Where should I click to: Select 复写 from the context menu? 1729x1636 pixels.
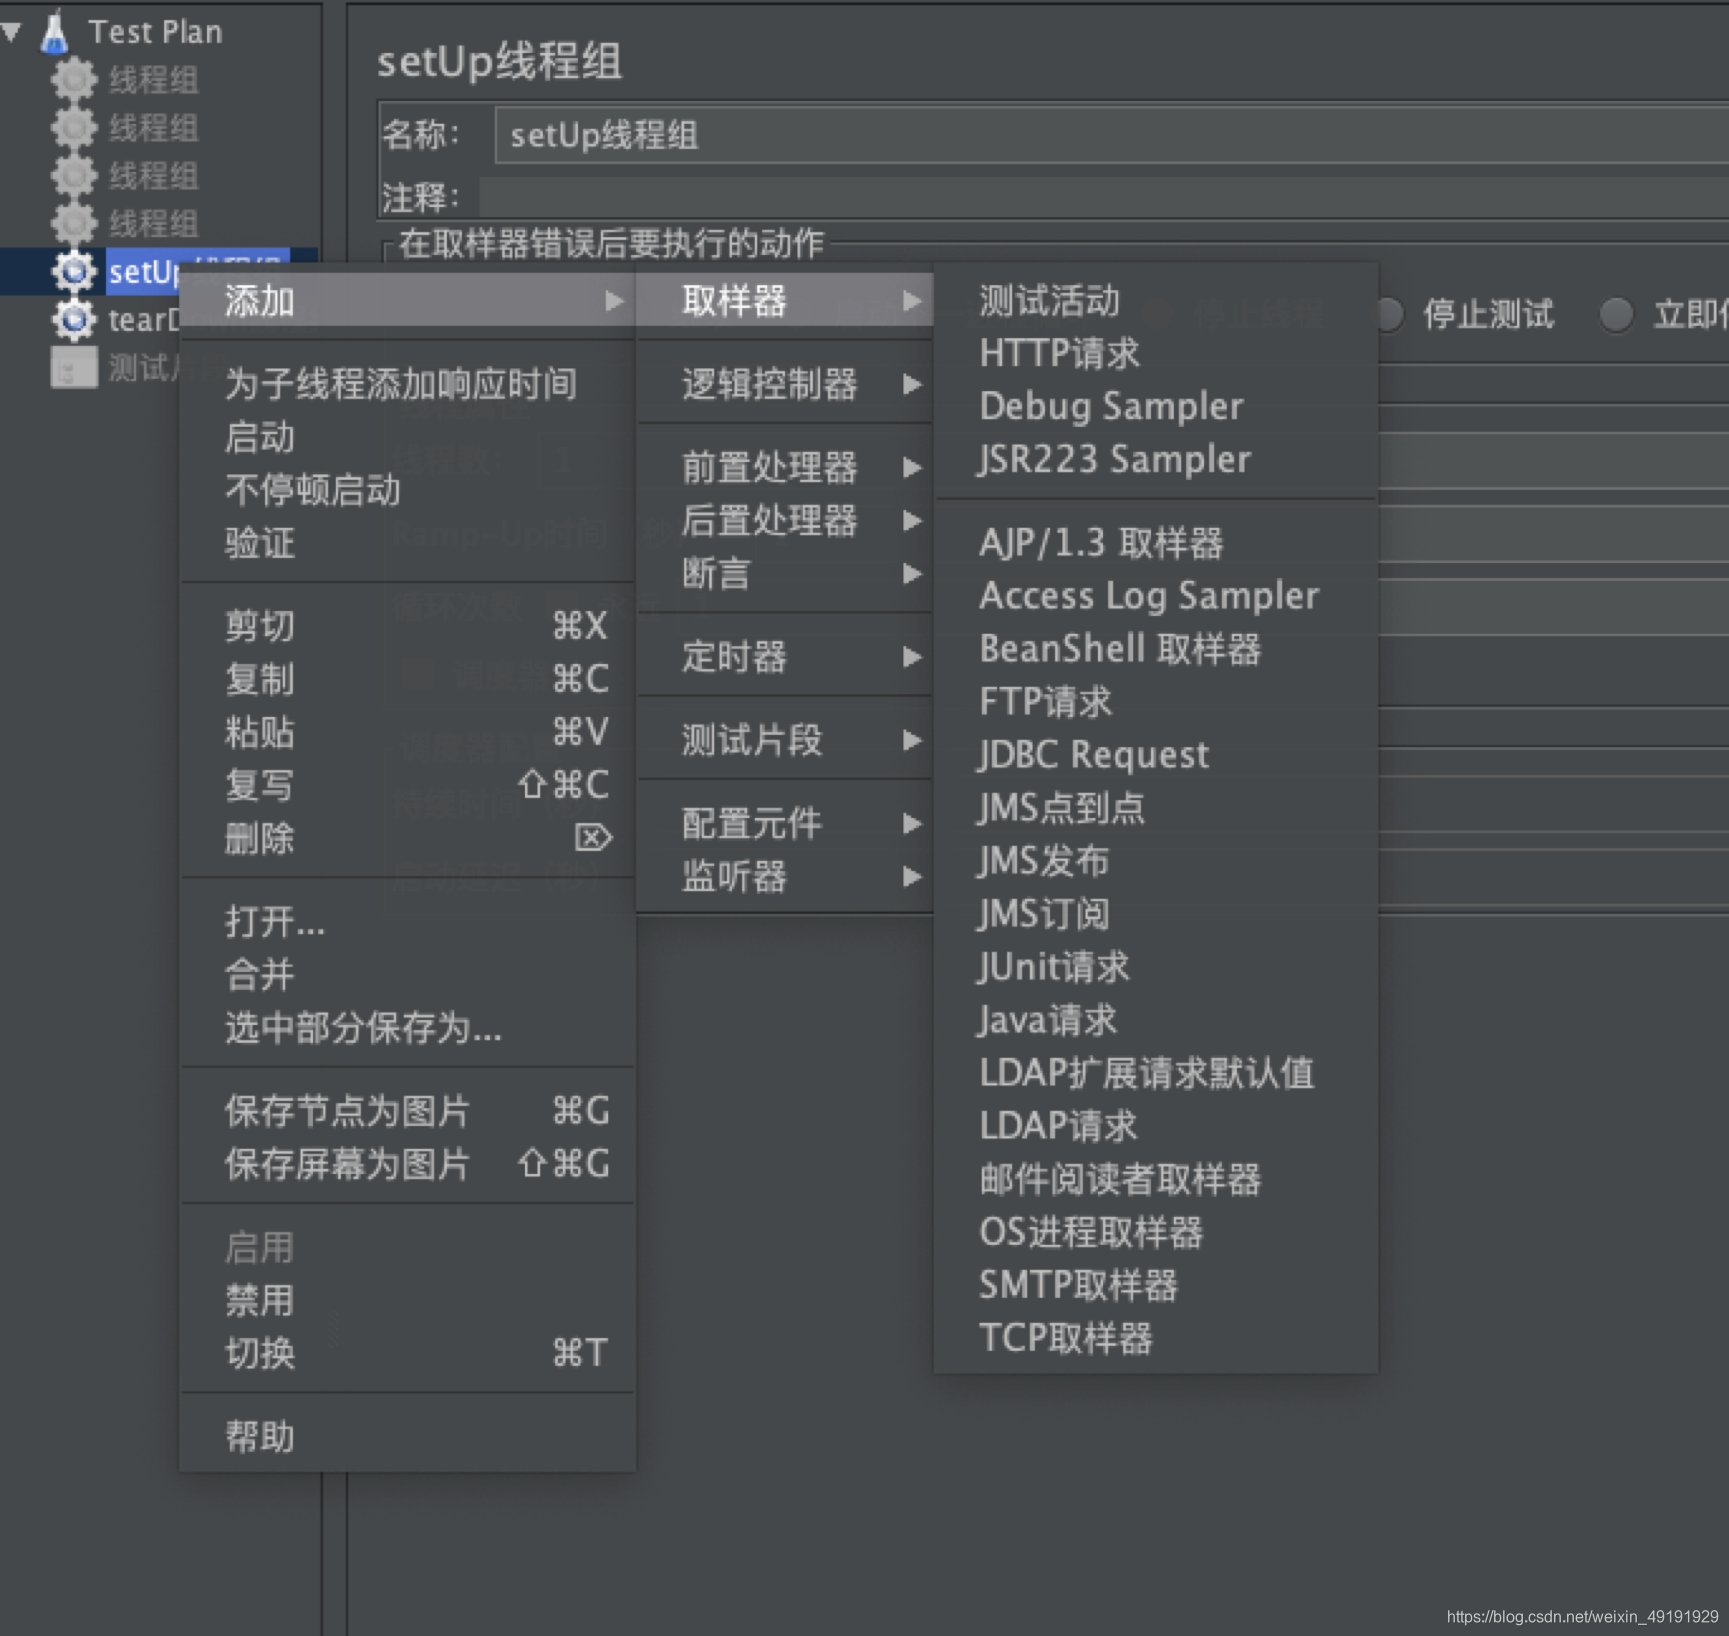407,785
